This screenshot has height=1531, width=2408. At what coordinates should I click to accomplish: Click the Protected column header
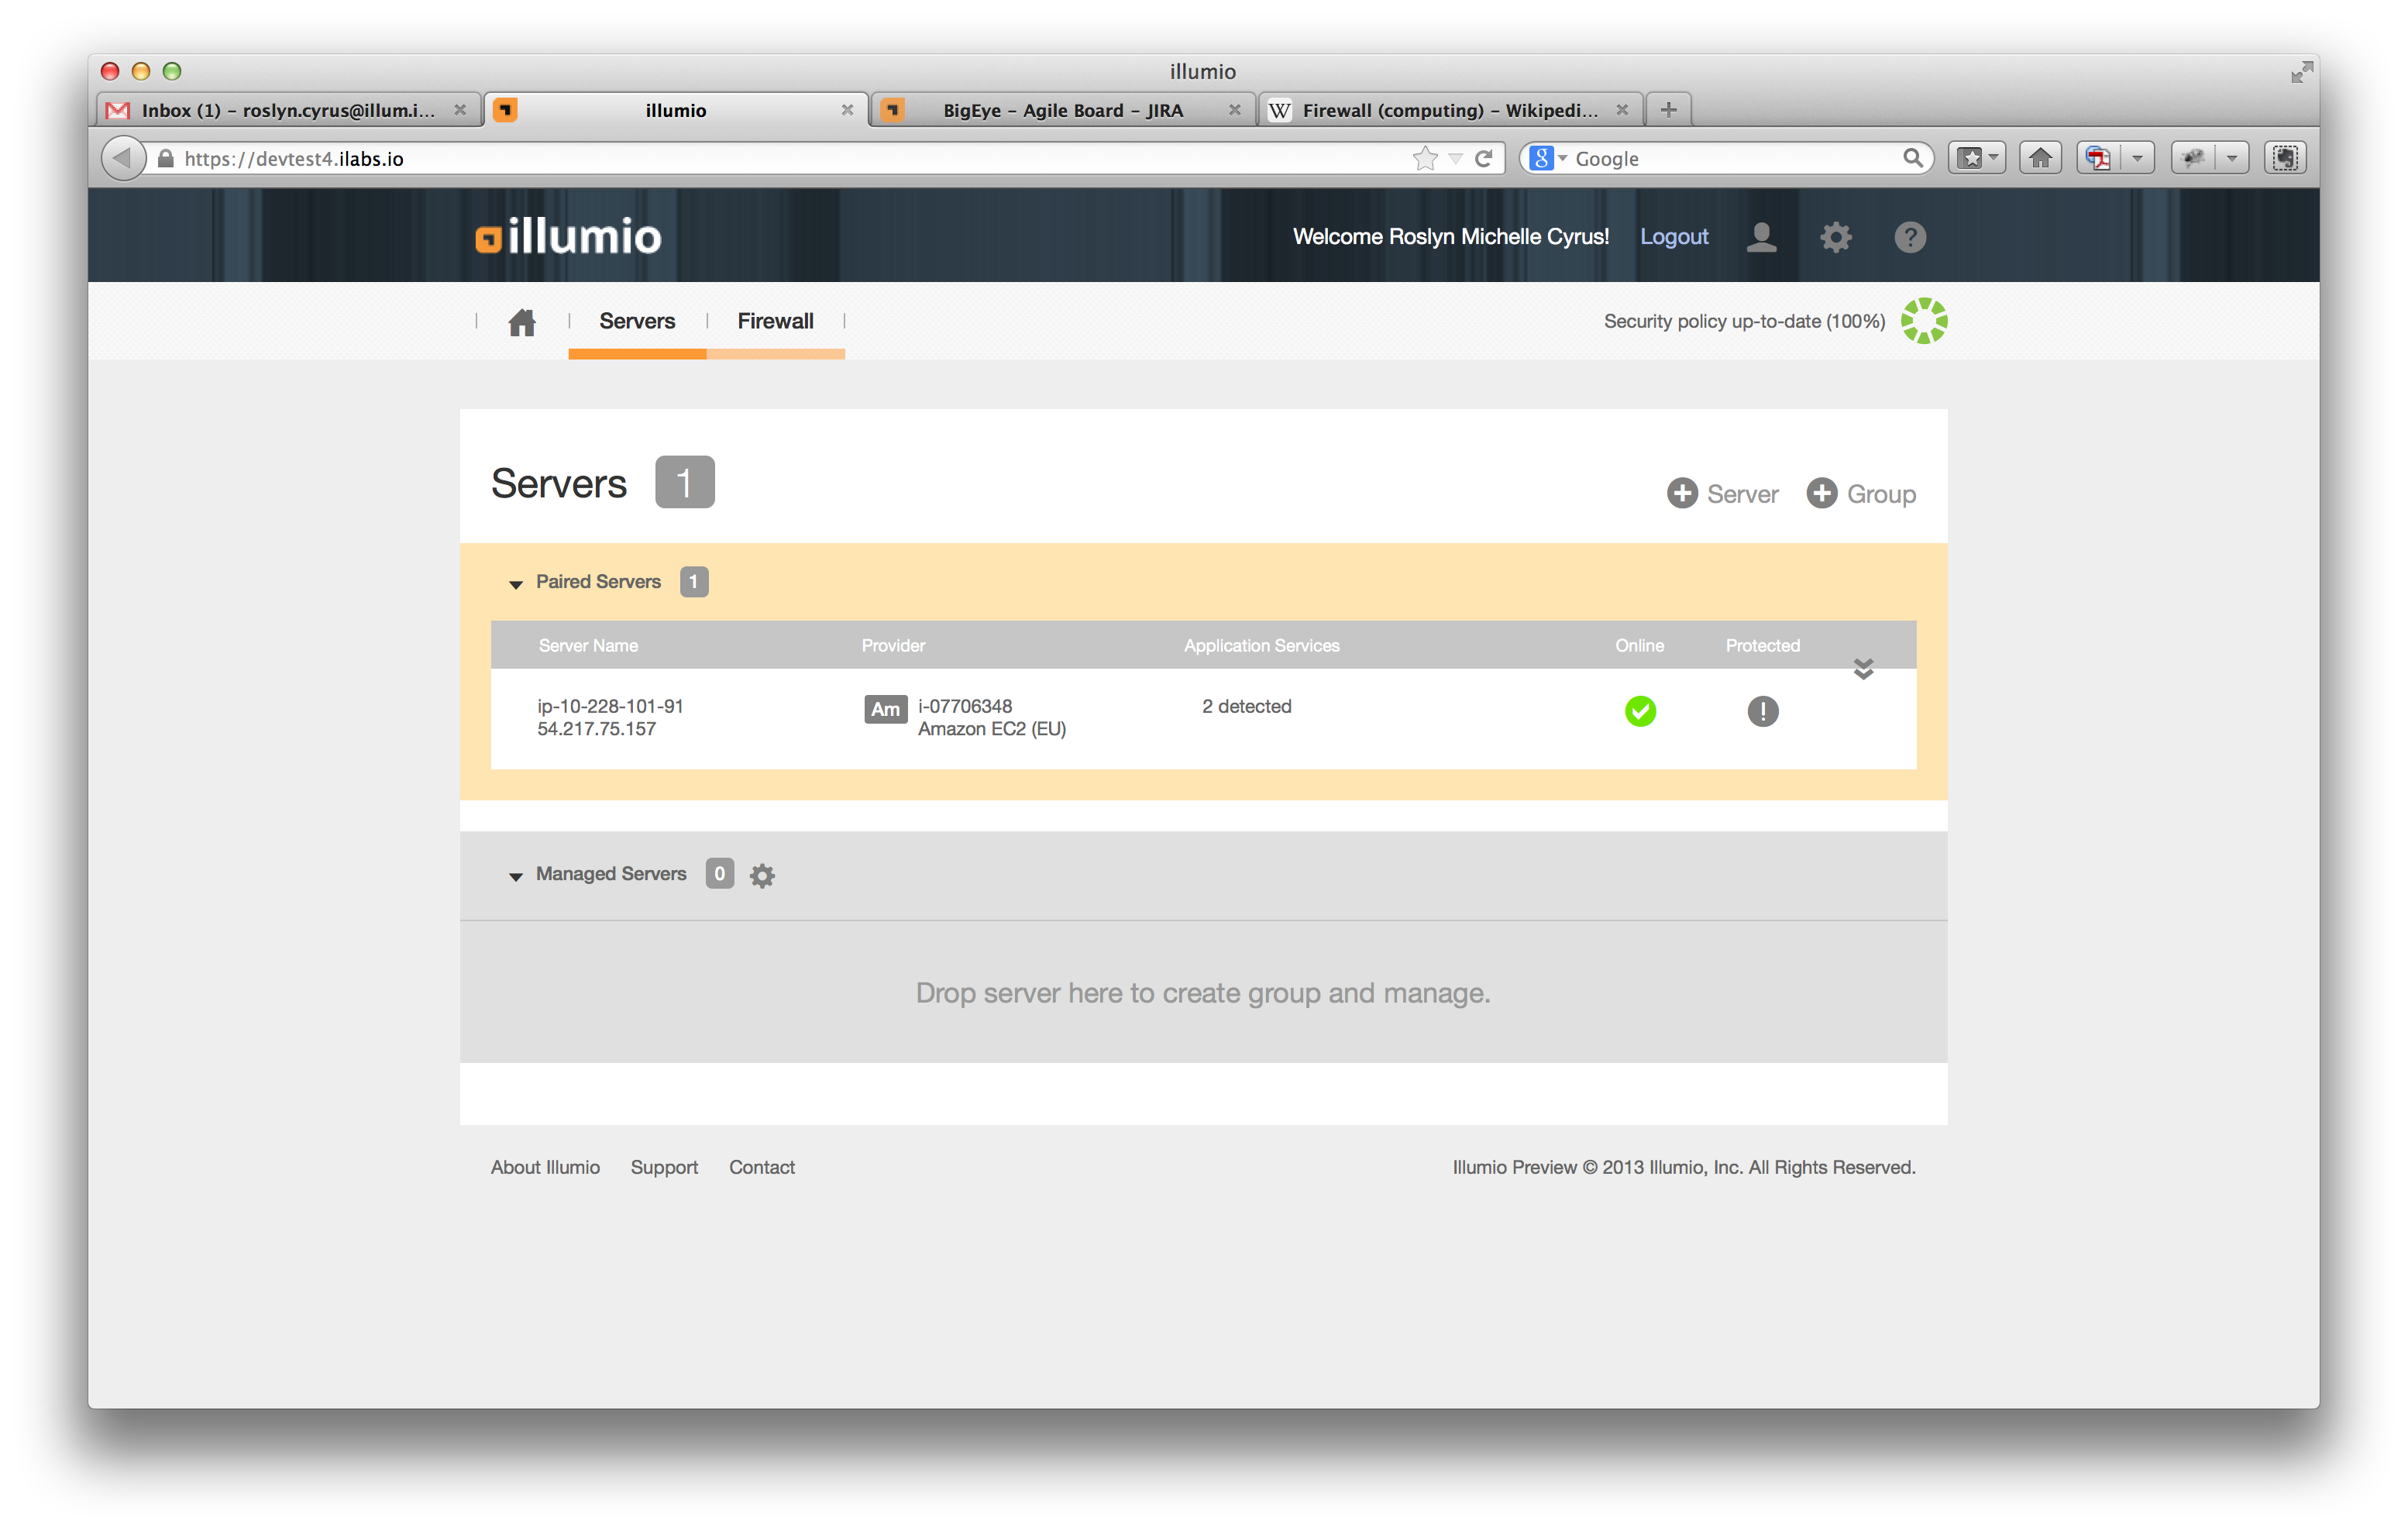click(1762, 646)
